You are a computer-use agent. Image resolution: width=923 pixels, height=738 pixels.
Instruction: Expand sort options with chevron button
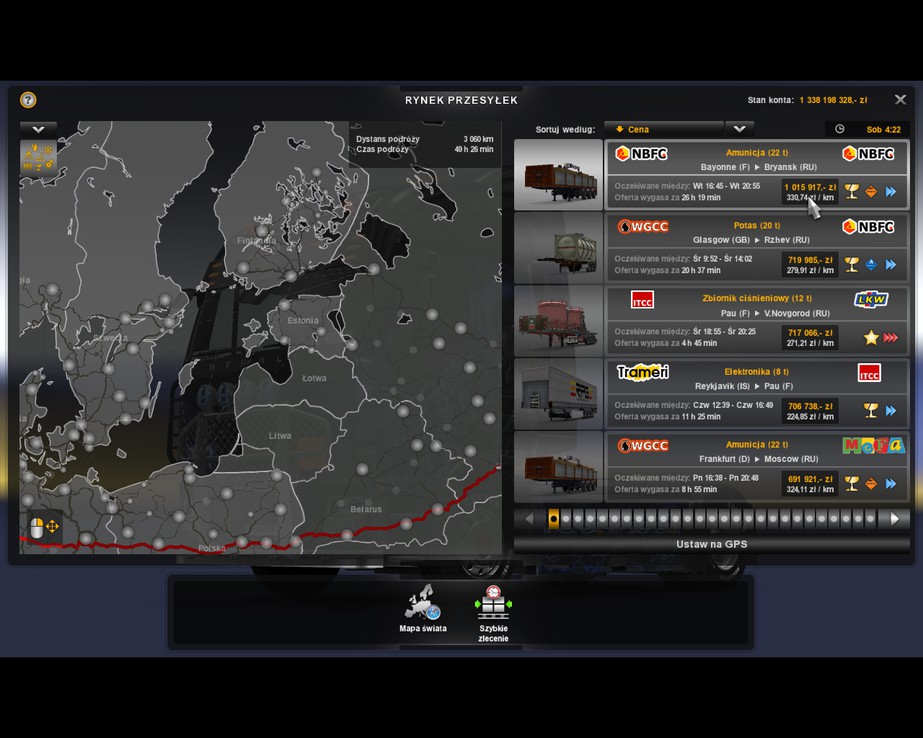coord(739,129)
